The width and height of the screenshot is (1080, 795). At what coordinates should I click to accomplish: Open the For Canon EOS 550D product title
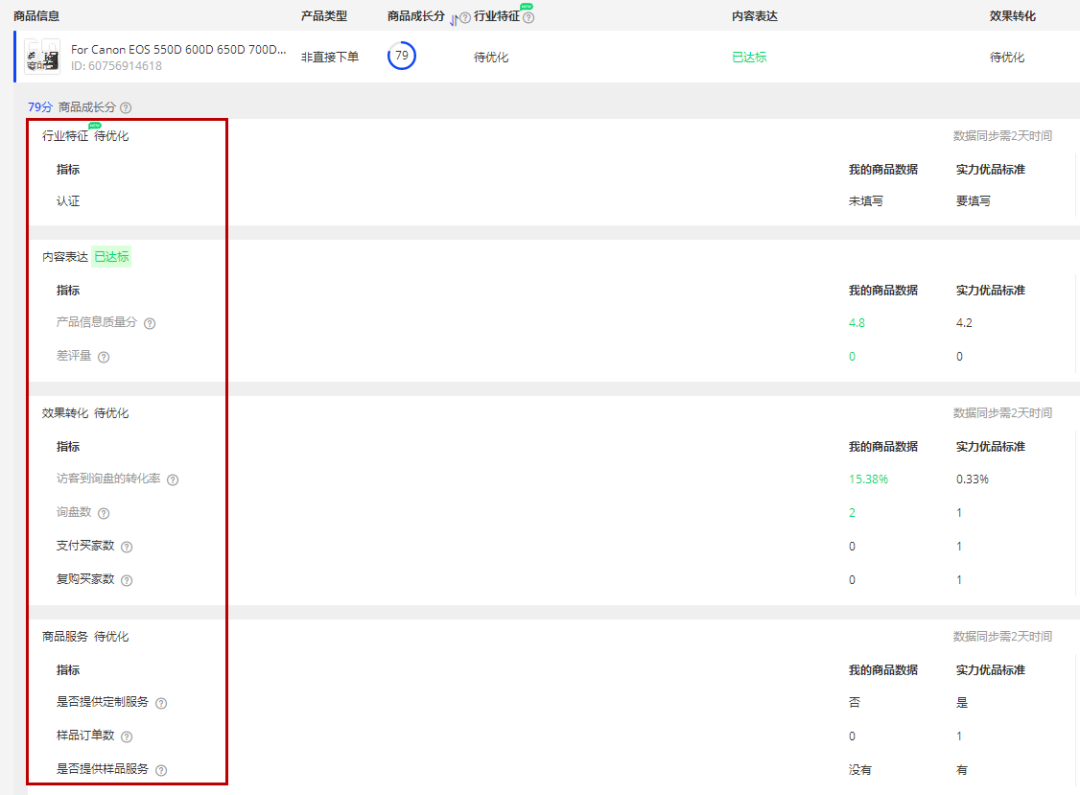(178, 49)
